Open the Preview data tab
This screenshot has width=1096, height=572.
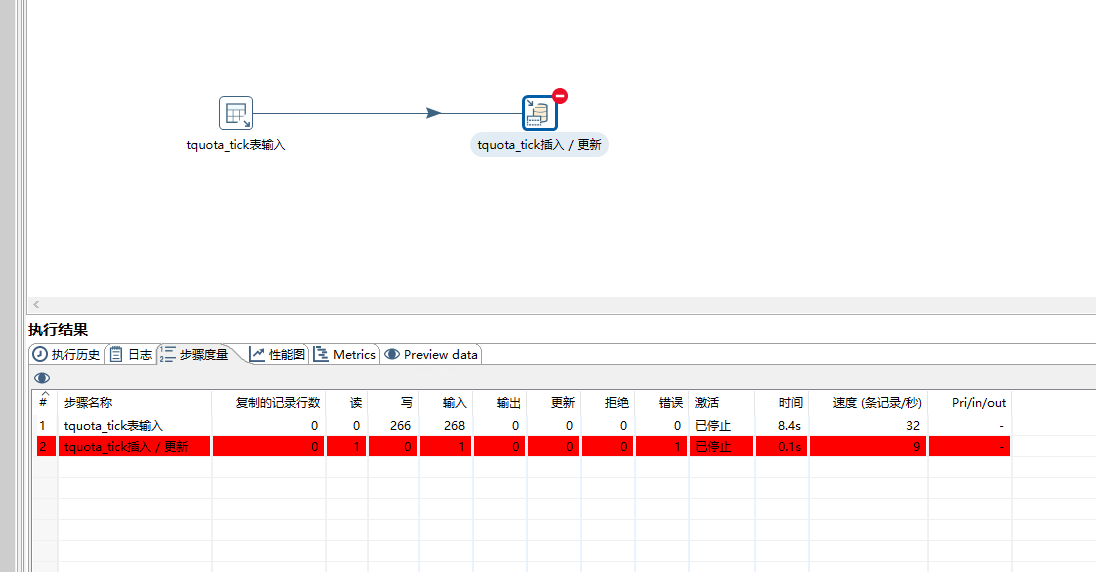(431, 355)
